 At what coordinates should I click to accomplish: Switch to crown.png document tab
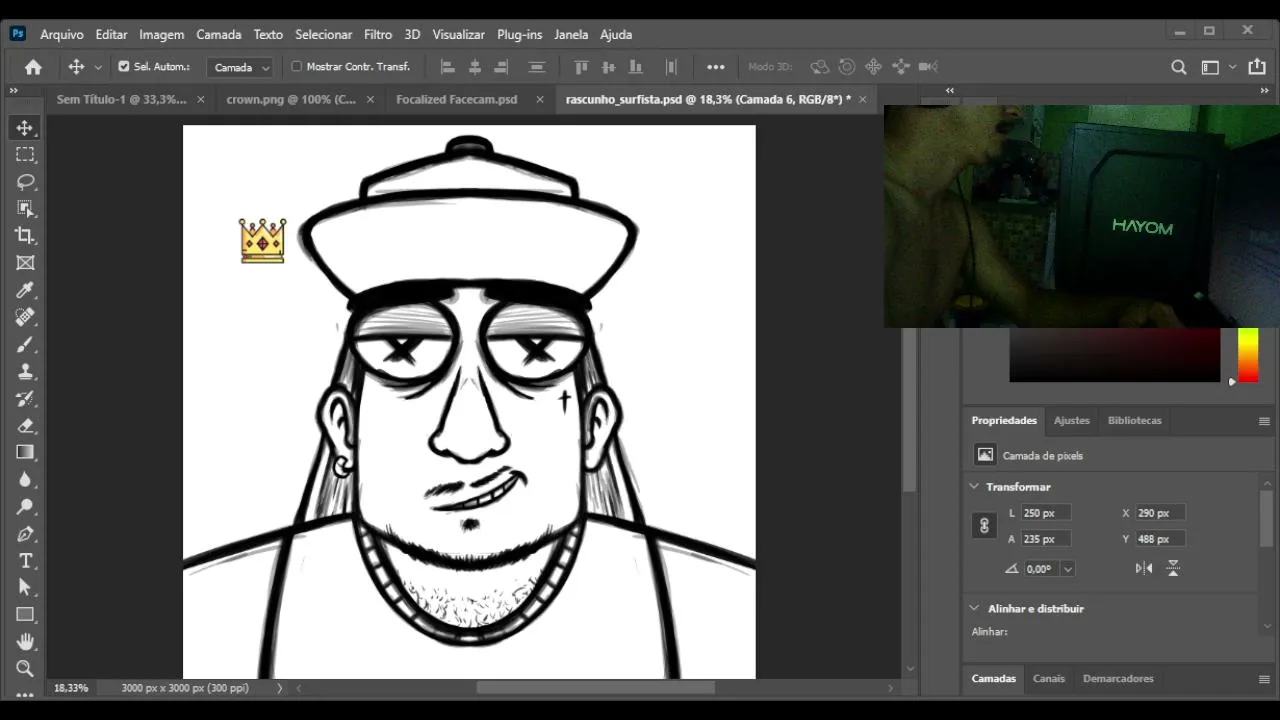[291, 100]
